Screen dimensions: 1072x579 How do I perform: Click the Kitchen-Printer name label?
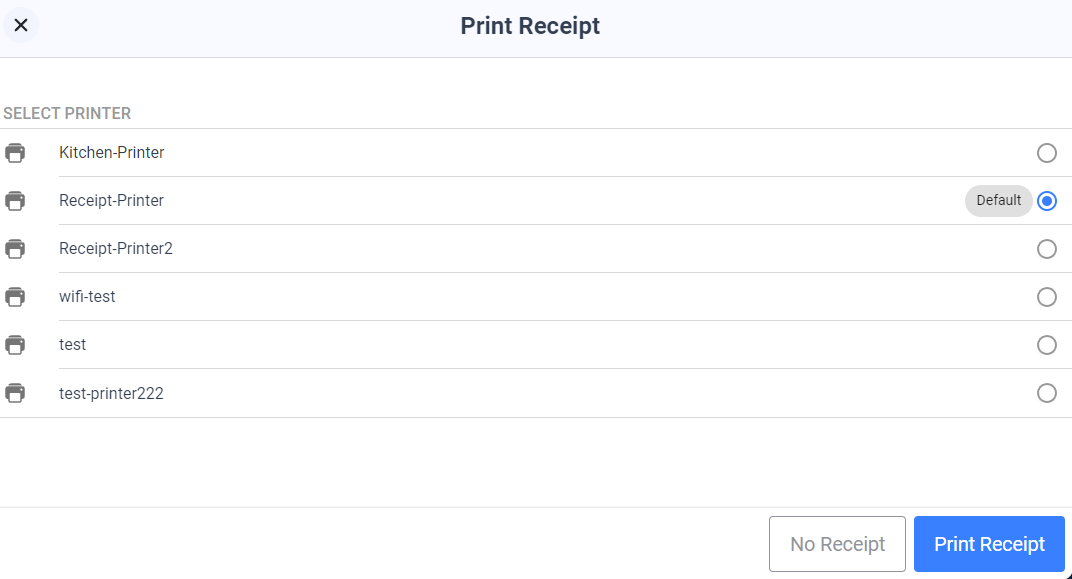111,152
